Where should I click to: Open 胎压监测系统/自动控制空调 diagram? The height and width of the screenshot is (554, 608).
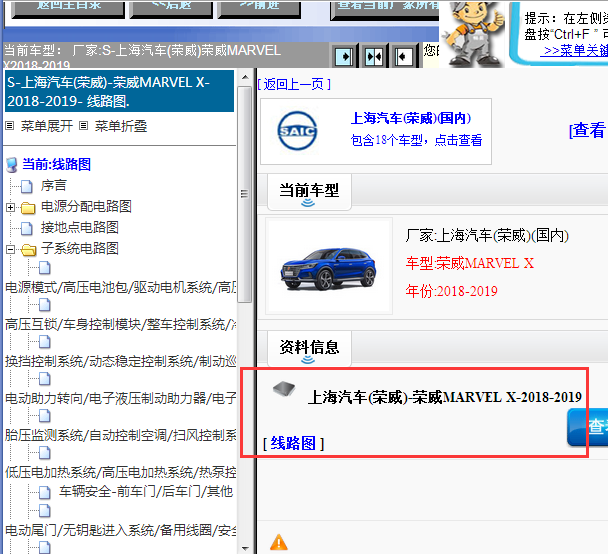120,435
